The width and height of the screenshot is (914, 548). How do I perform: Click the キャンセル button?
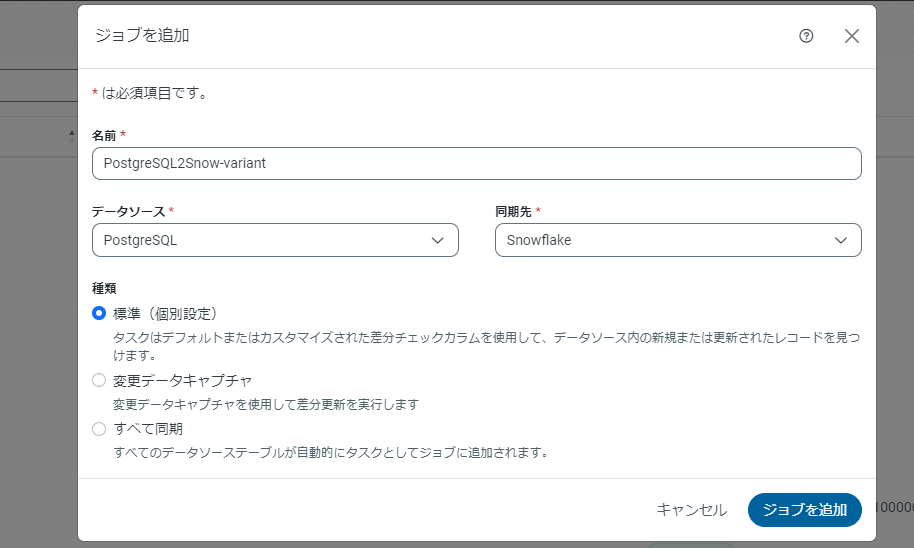click(x=691, y=510)
